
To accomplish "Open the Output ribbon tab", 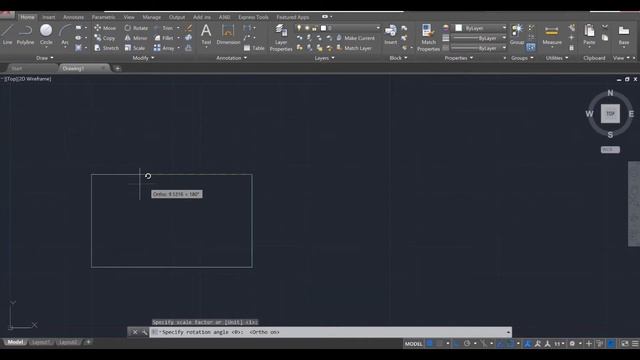I will (x=177, y=17).
